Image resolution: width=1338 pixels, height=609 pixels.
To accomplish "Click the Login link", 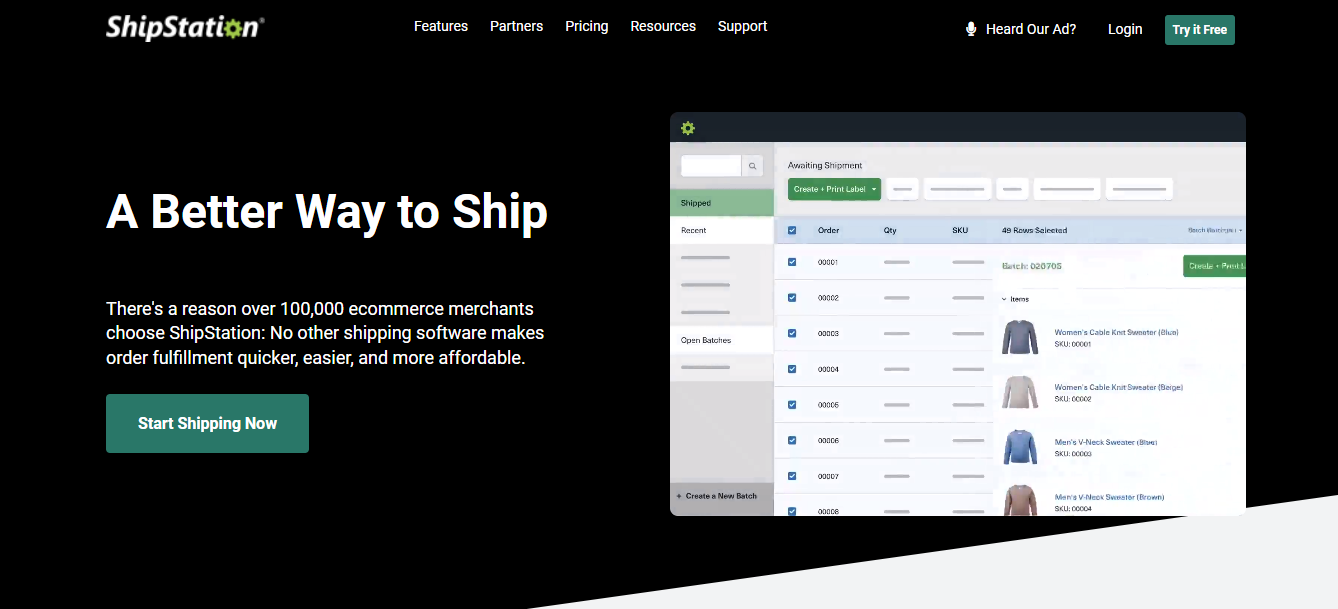I will tap(1125, 29).
